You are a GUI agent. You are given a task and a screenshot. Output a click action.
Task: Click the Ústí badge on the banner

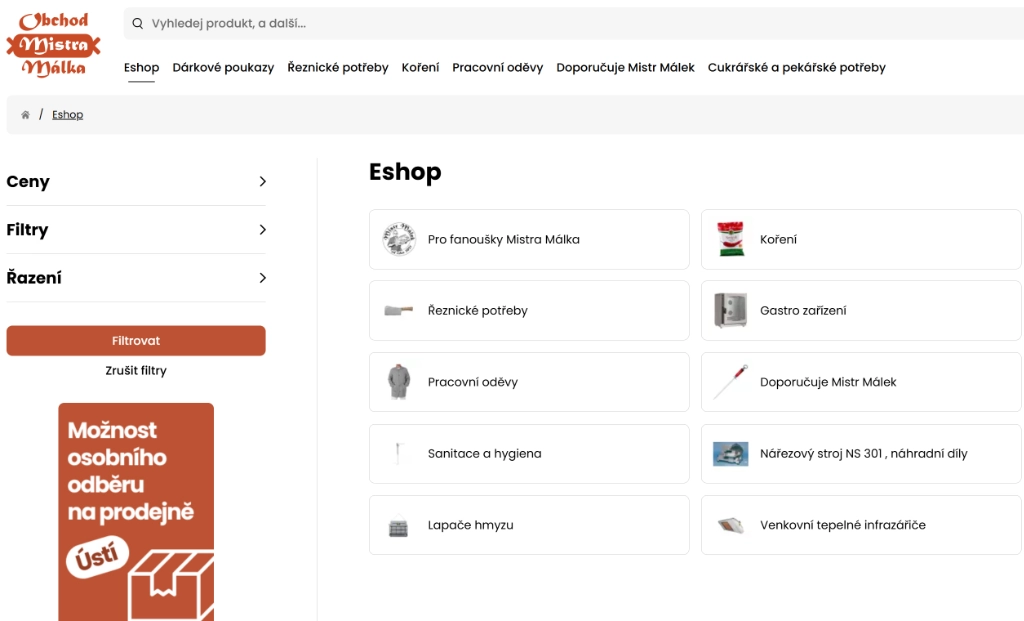[97, 558]
